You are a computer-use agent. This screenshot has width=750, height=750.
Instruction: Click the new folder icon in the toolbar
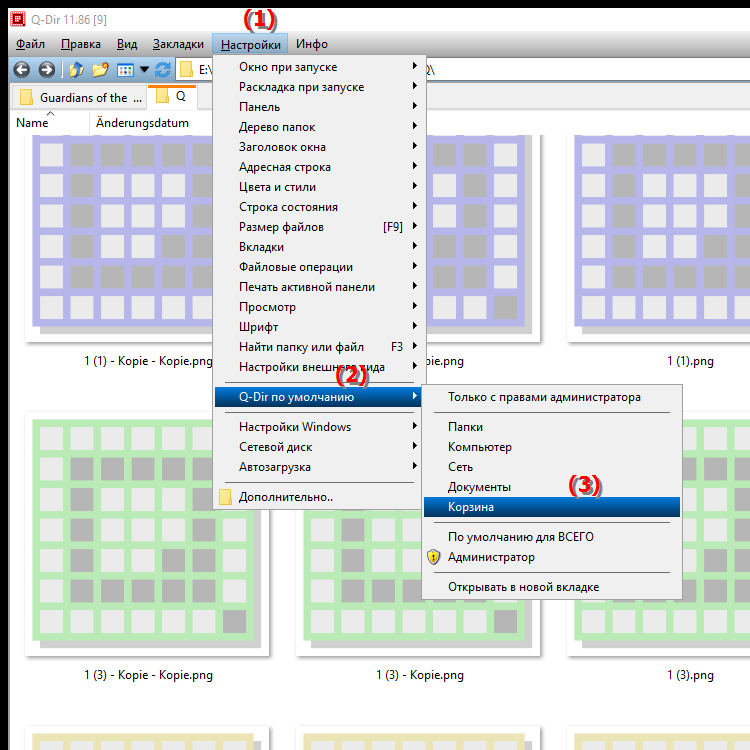[x=100, y=70]
